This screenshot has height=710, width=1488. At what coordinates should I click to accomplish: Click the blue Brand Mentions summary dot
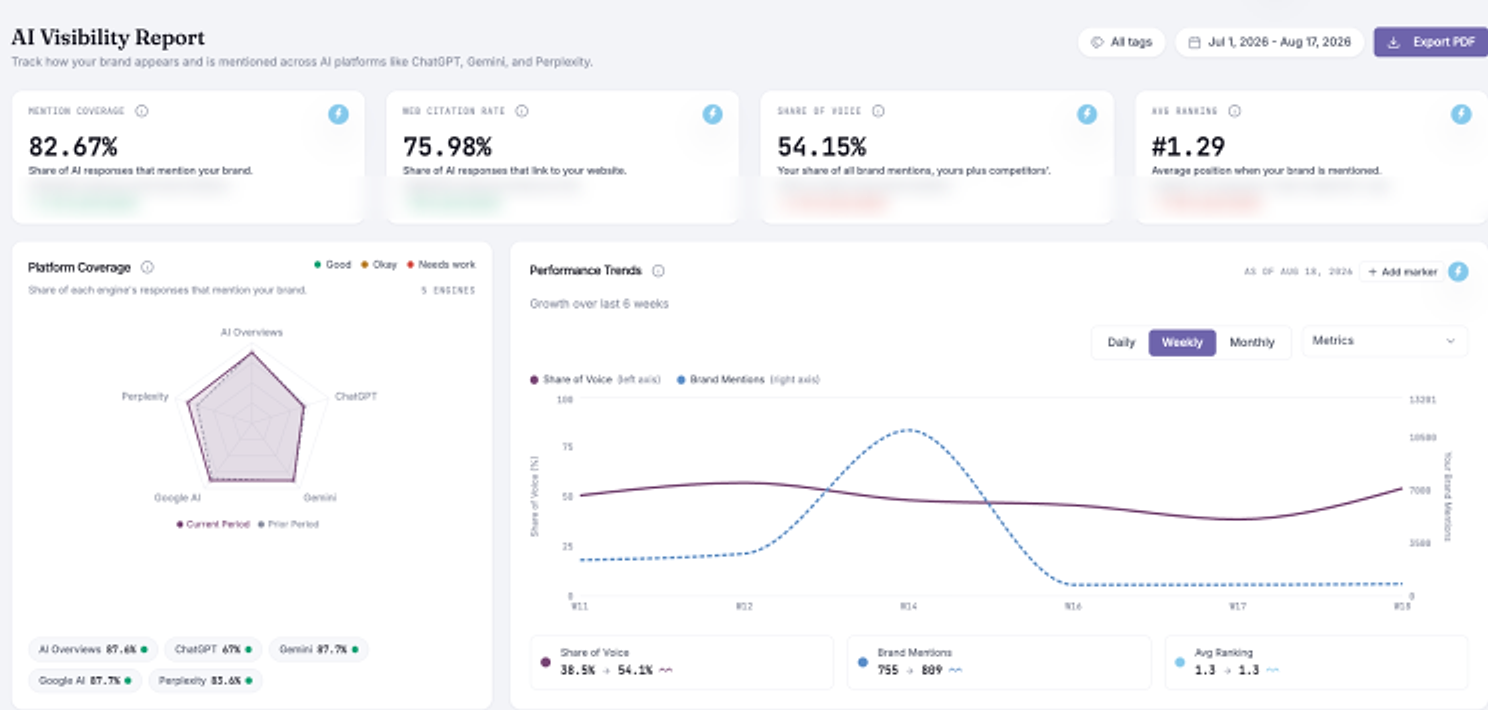point(862,662)
